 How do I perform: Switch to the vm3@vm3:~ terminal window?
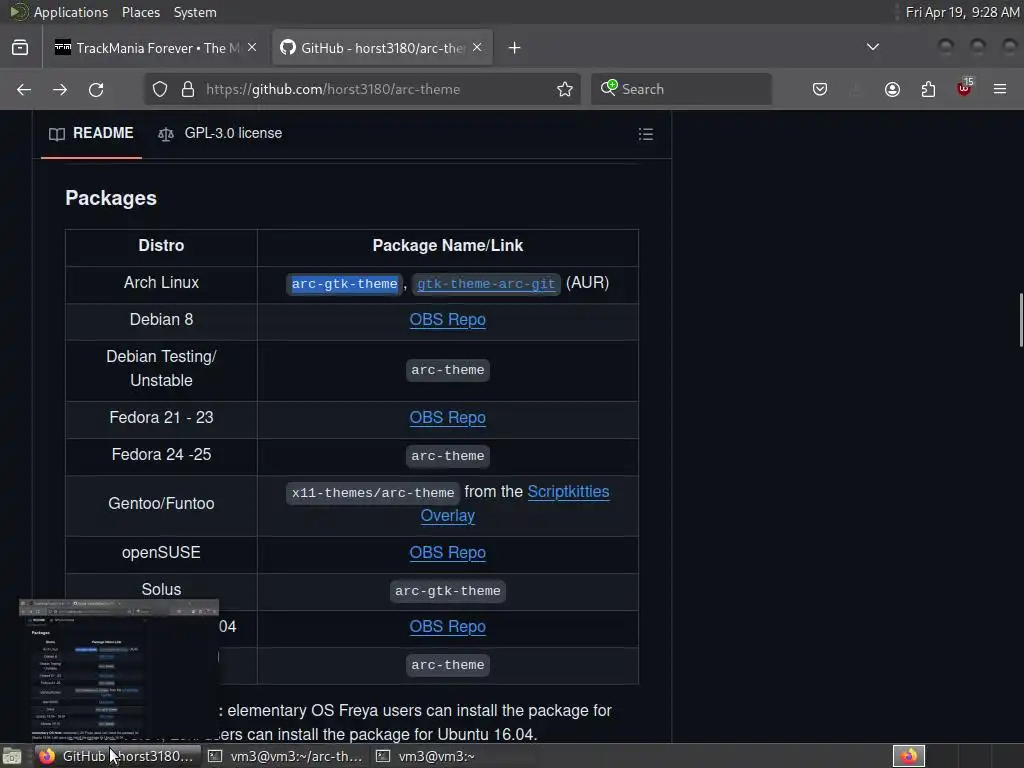tap(453, 756)
